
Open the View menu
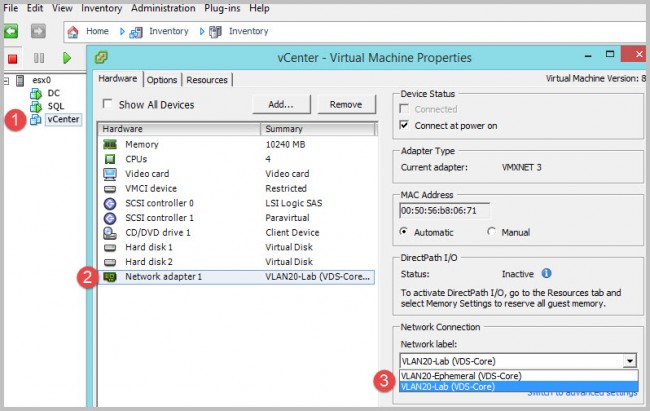[62, 8]
